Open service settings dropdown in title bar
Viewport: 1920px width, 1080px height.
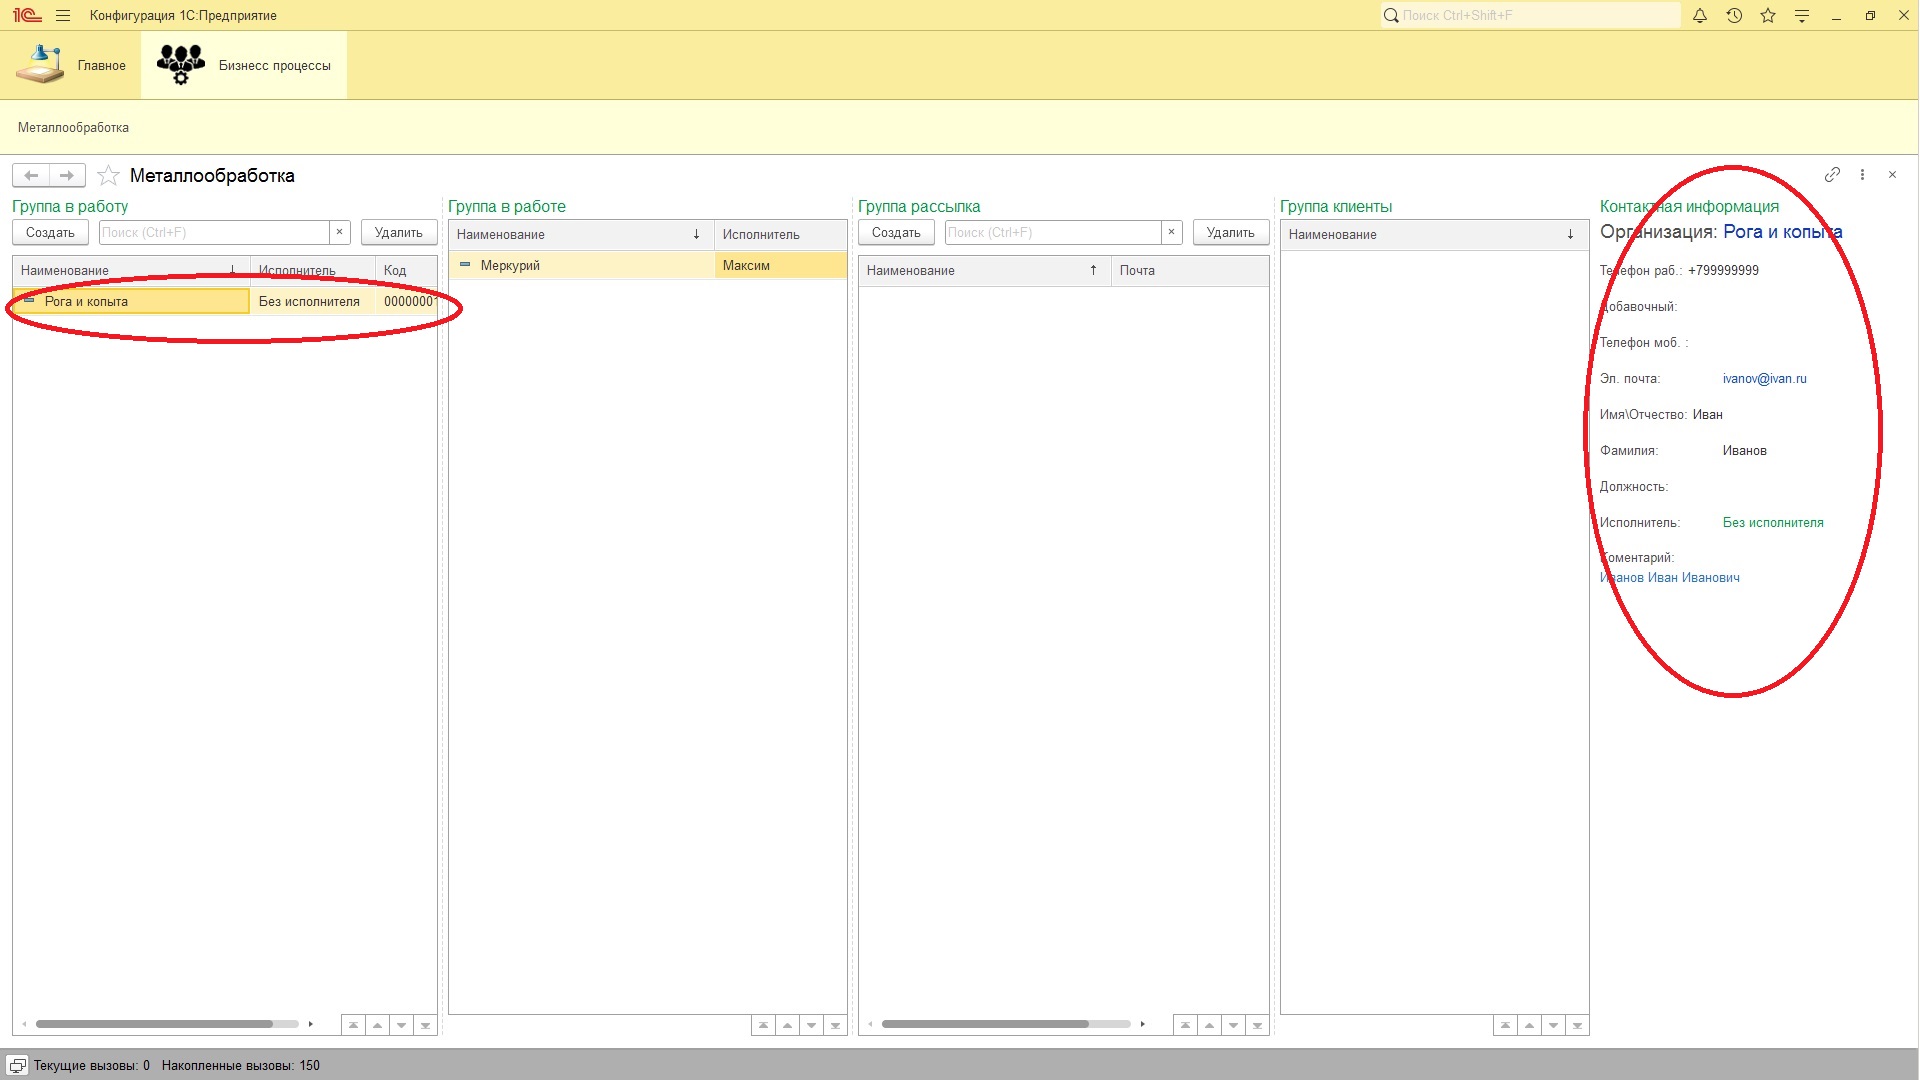(1802, 16)
